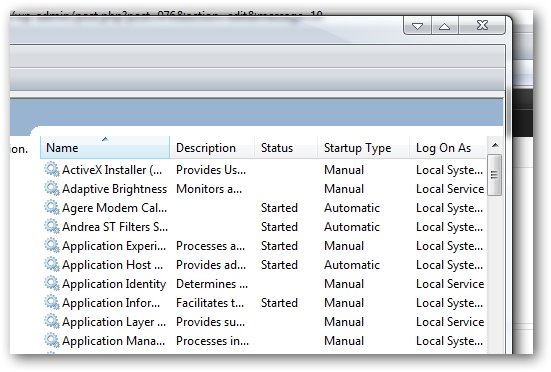Sort services by the Description column header
Viewport: 551px width, 372px height.
(212, 148)
